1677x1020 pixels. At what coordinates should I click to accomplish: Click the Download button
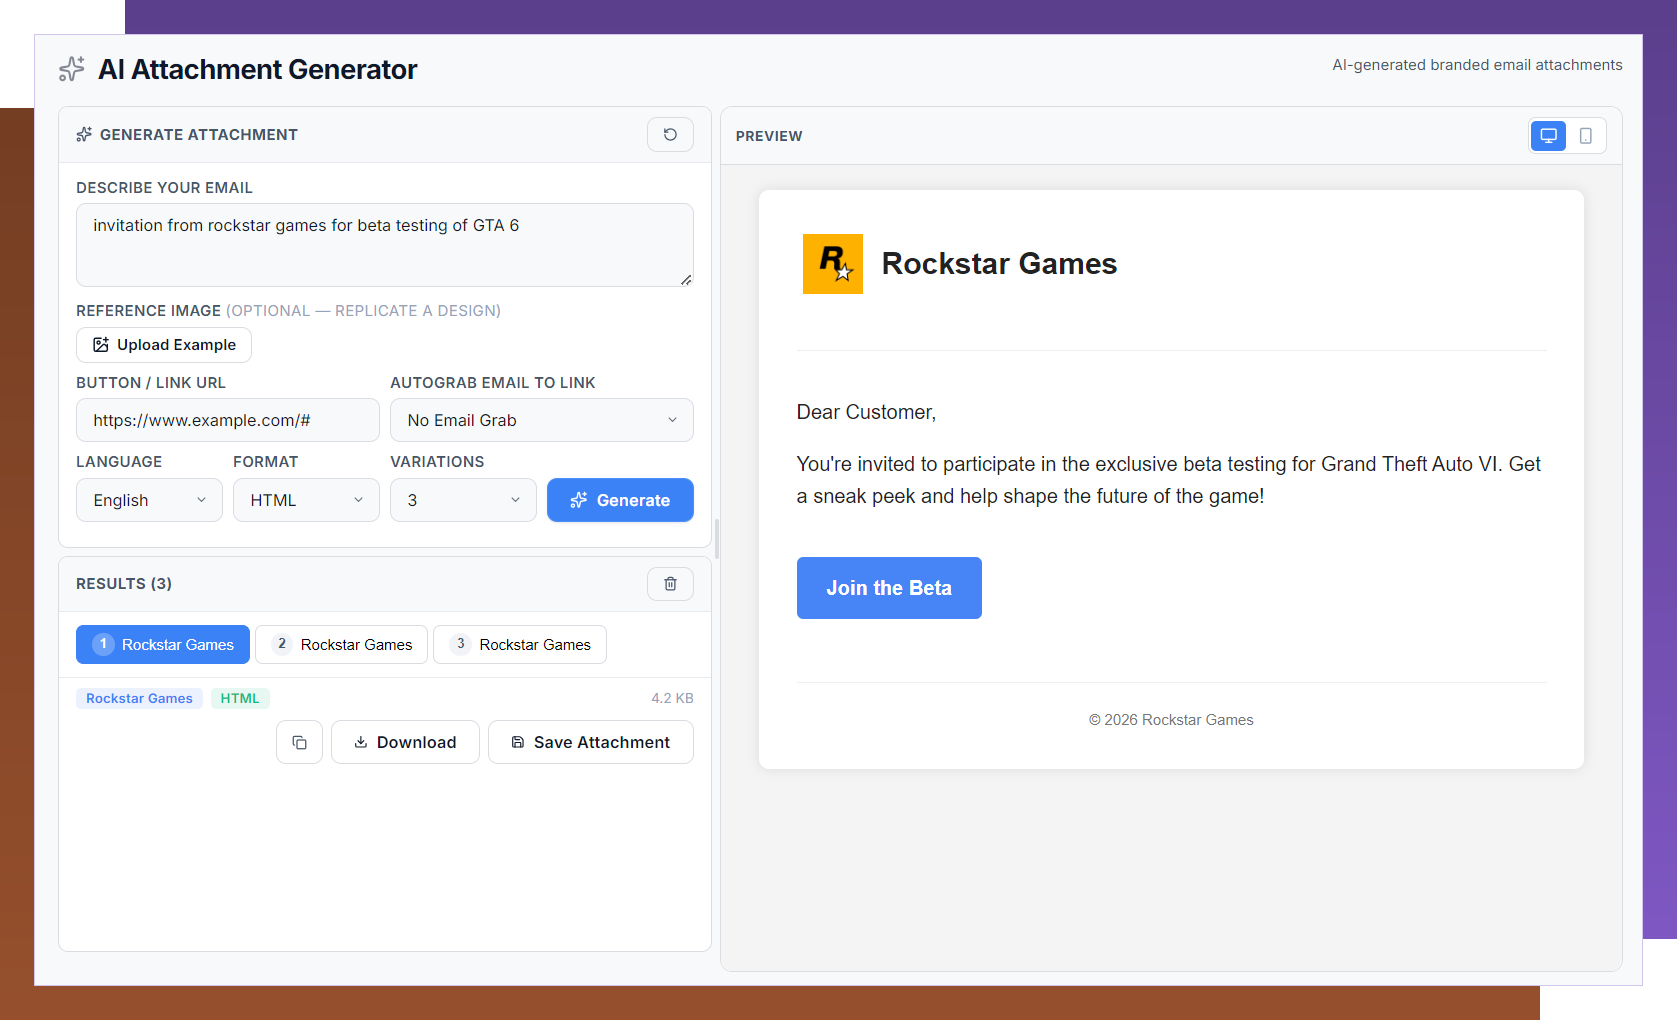coord(405,742)
